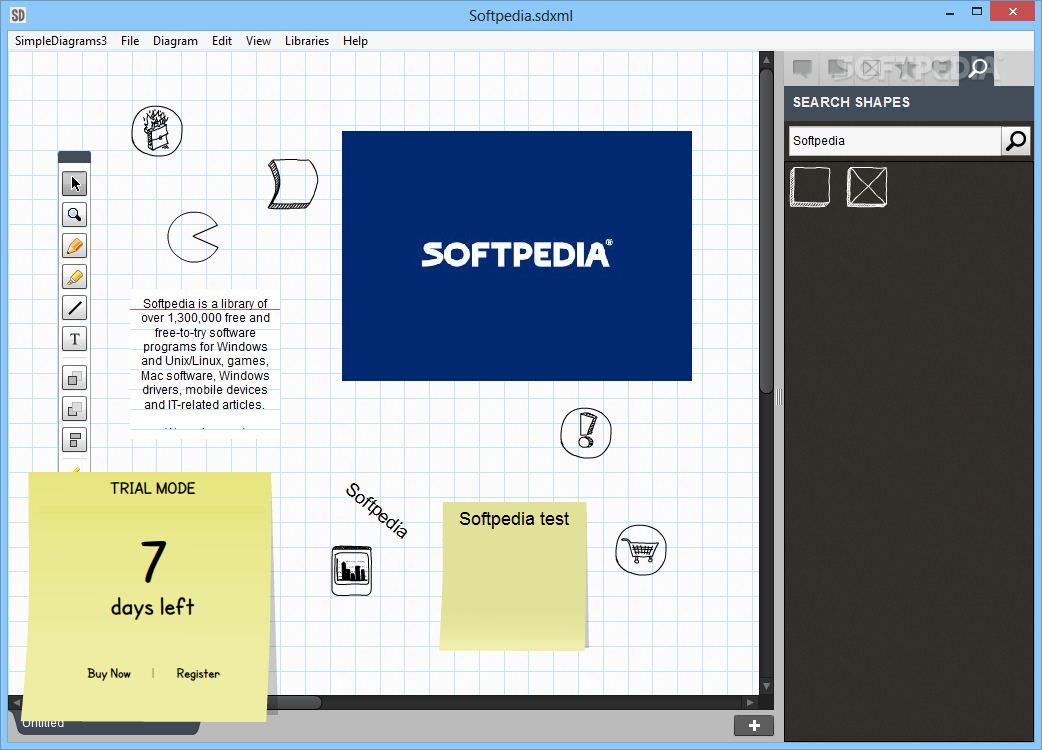Open the Diagram menu
1042x750 pixels.
(175, 41)
